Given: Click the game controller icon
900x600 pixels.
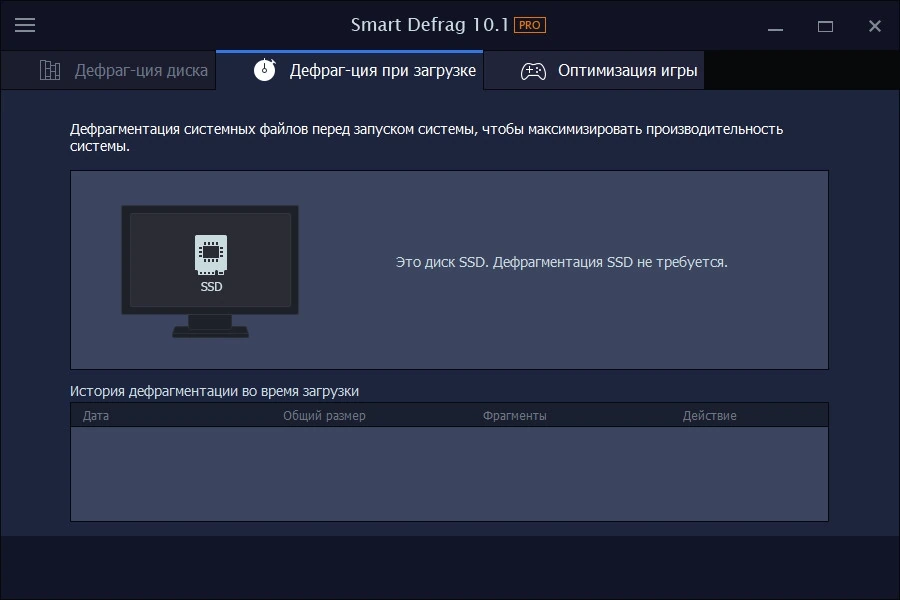Looking at the screenshot, I should click(533, 71).
